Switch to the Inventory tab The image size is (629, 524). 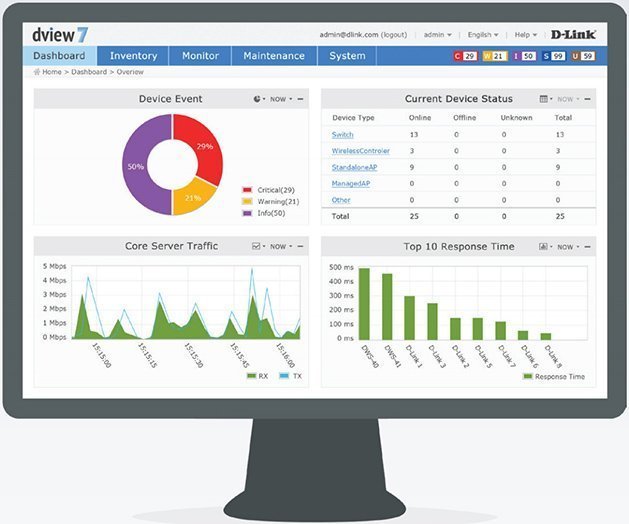click(x=133, y=56)
